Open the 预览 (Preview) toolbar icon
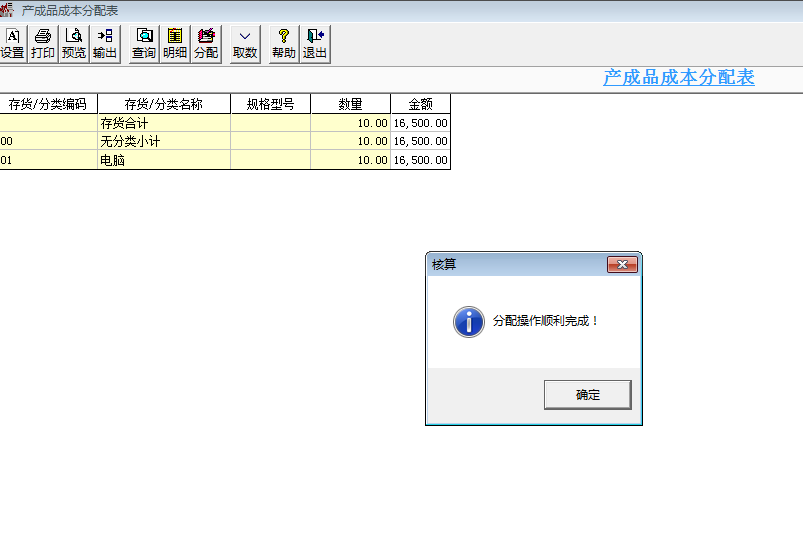 point(74,44)
